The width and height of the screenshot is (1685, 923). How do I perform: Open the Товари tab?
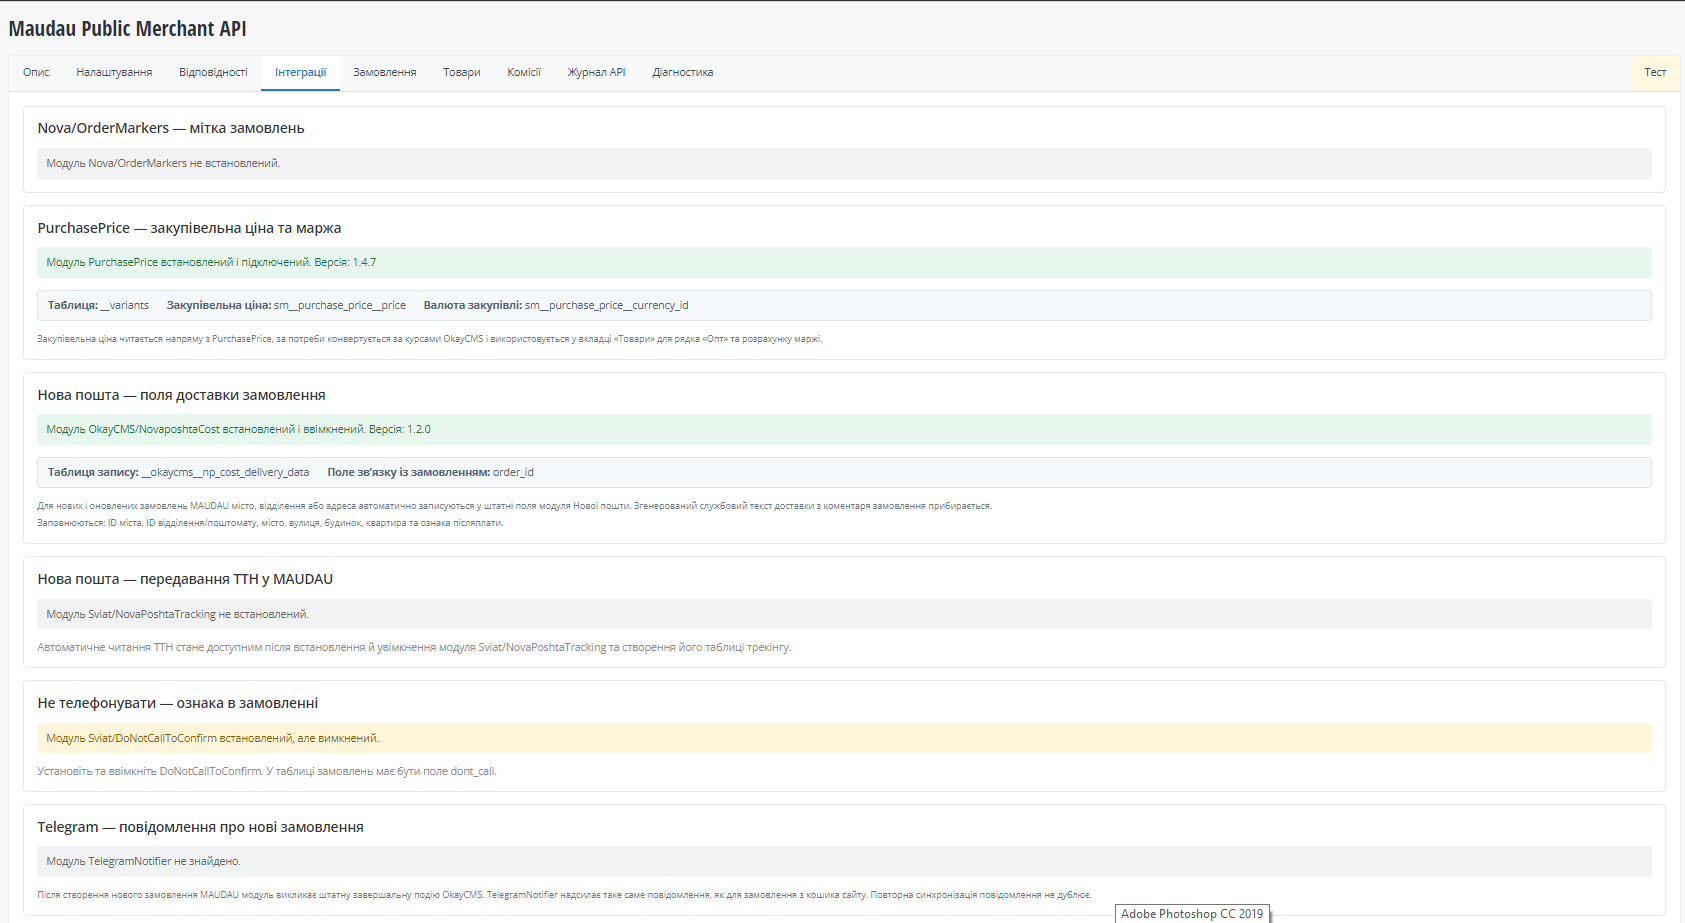point(462,72)
